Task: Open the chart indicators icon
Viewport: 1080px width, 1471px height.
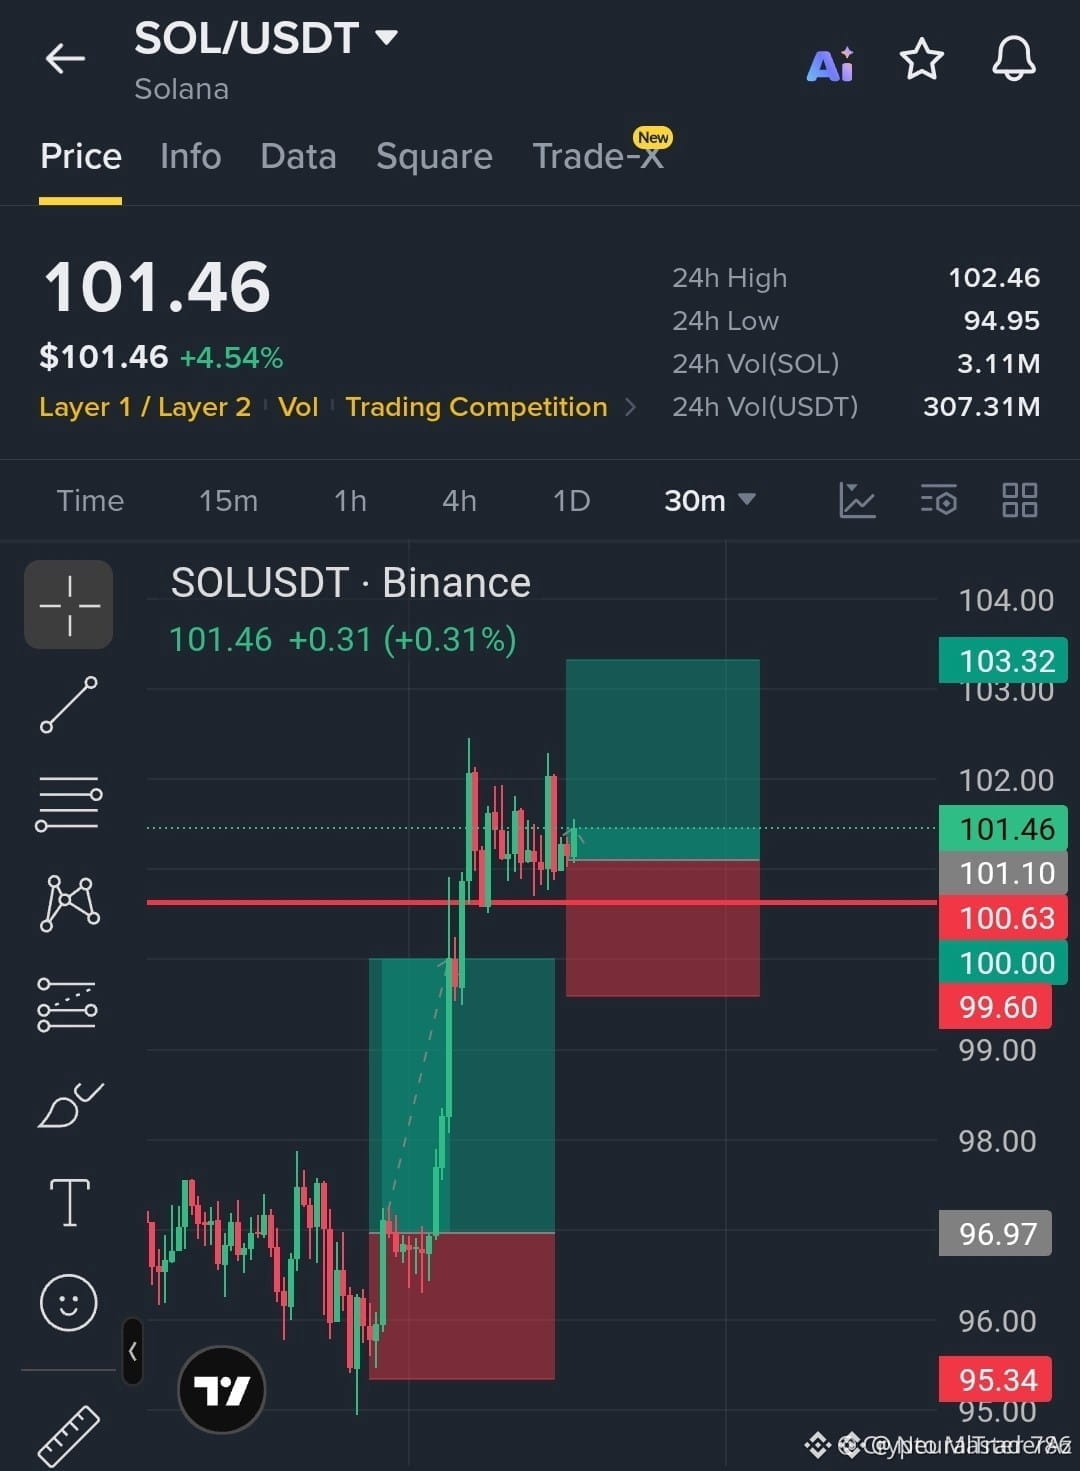Action: coord(857,500)
